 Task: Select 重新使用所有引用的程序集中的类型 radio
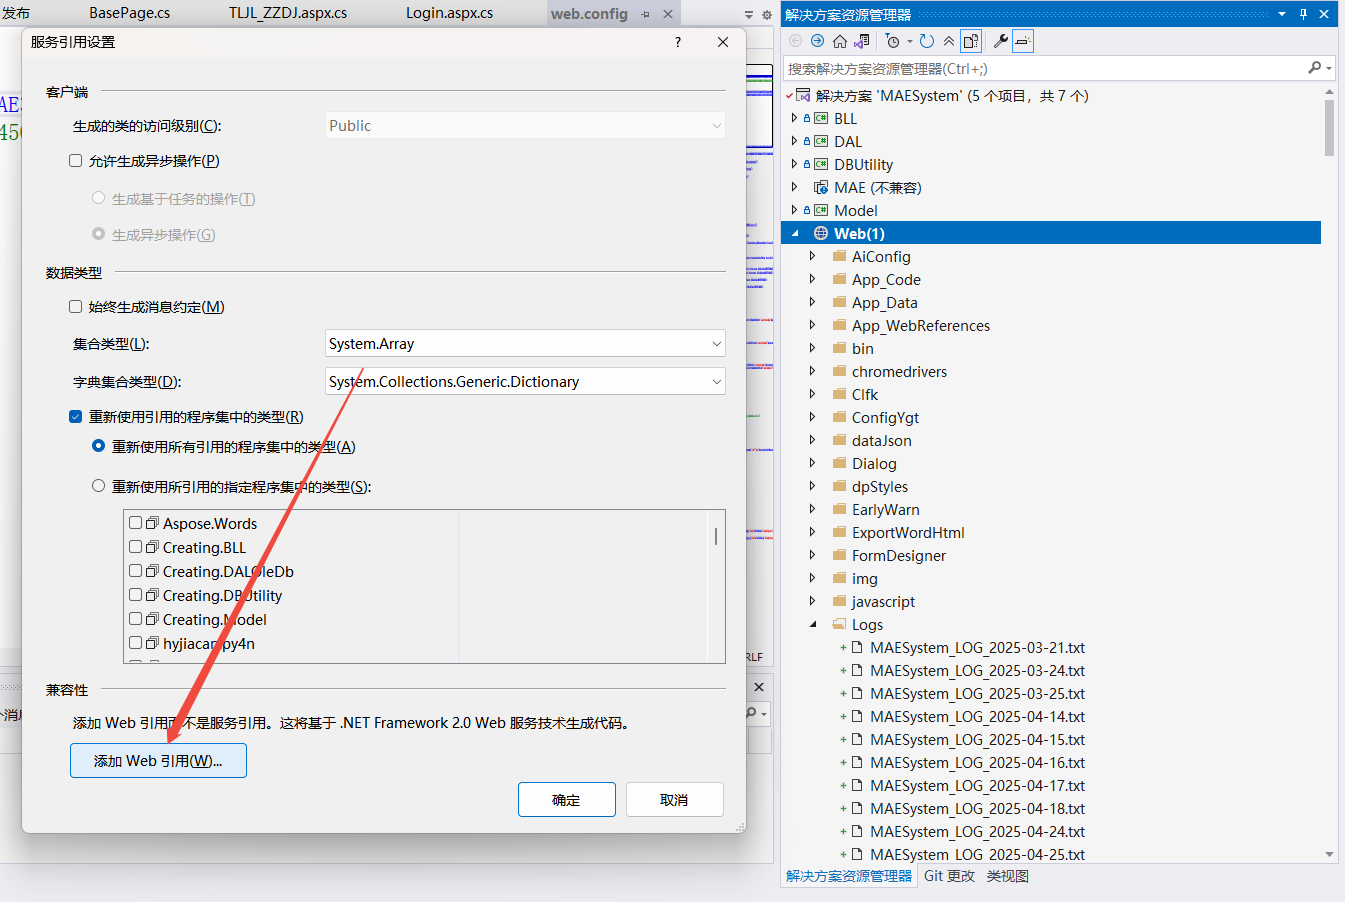click(98, 446)
